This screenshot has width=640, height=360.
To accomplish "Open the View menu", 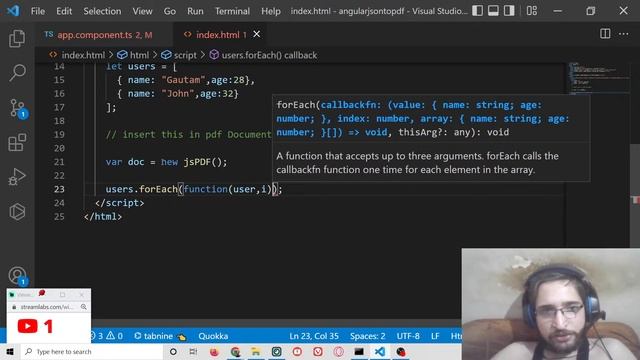I will coord(142,11).
